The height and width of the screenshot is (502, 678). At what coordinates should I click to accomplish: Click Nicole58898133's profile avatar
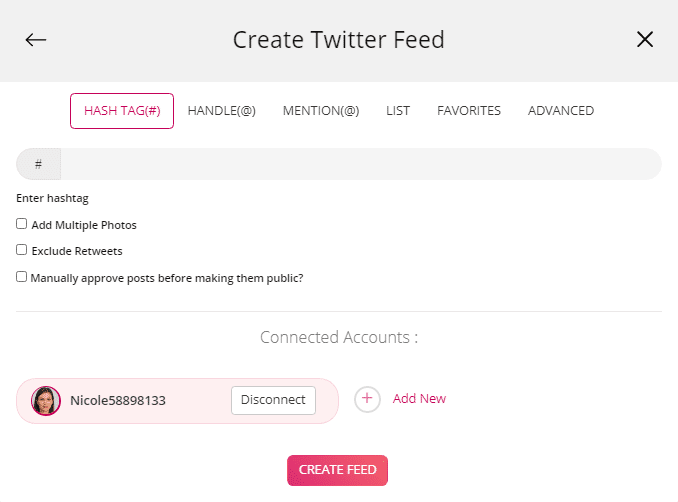[46, 401]
